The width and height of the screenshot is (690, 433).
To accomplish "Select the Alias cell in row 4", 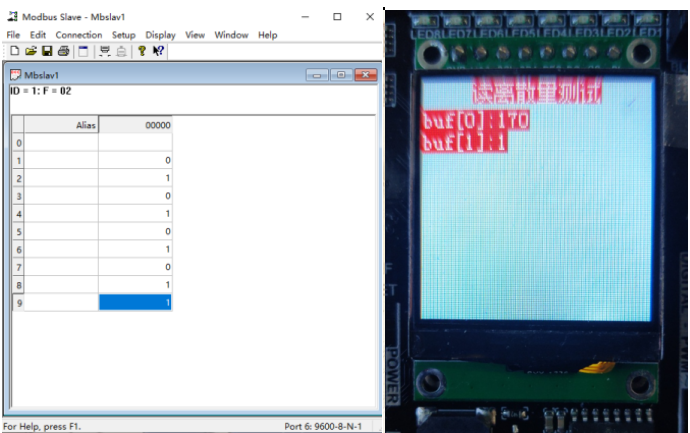I will pos(61,214).
